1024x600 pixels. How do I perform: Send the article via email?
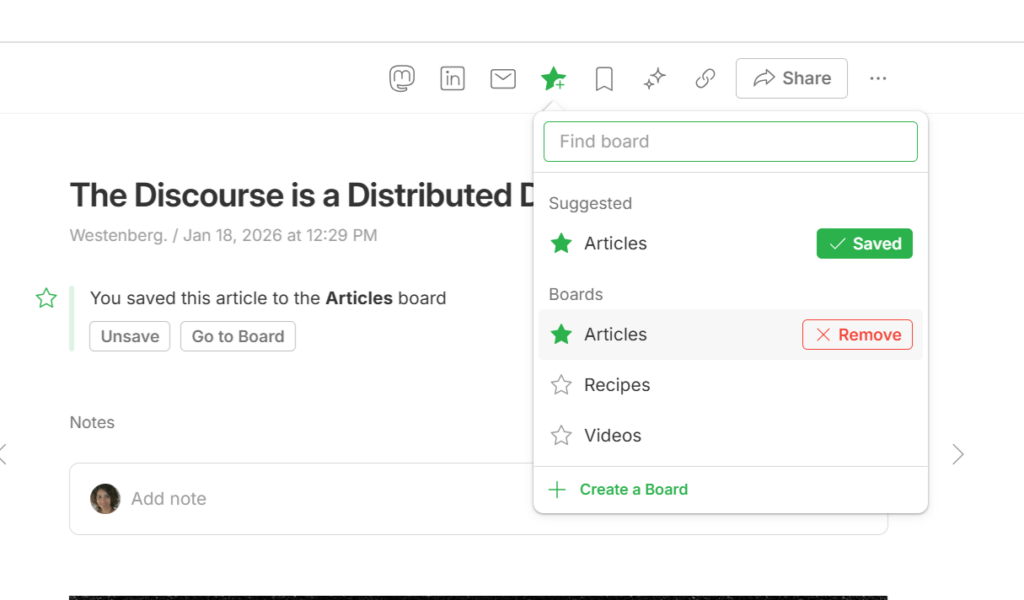pyautogui.click(x=502, y=78)
